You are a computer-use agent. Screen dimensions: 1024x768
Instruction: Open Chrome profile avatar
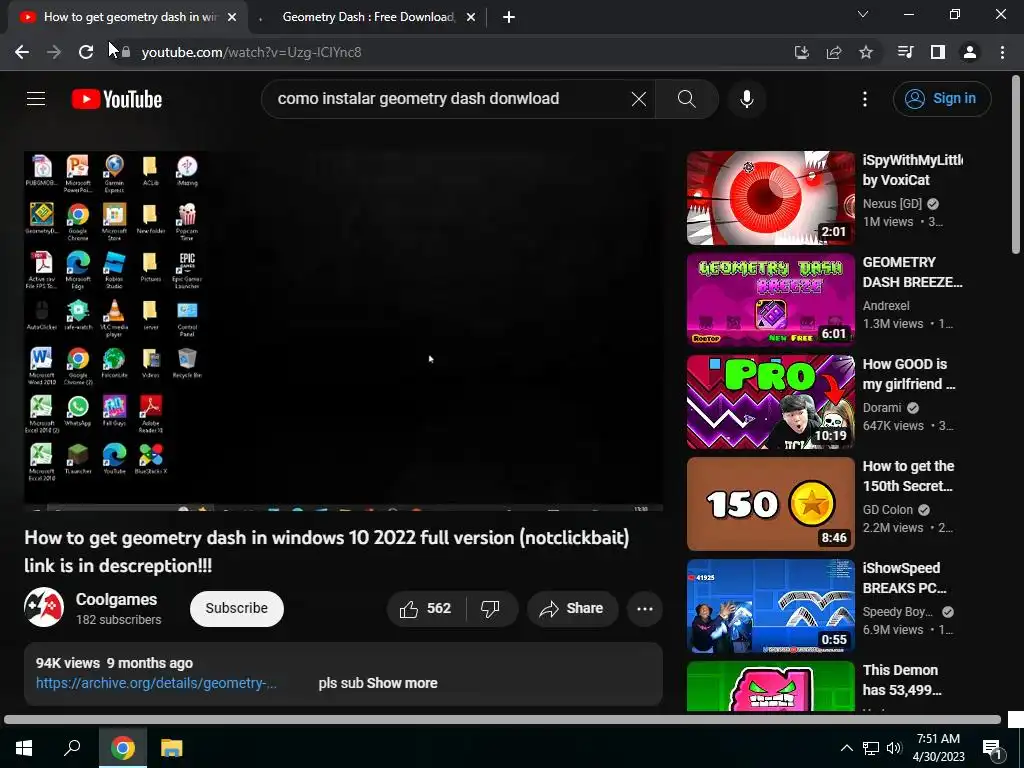970,52
